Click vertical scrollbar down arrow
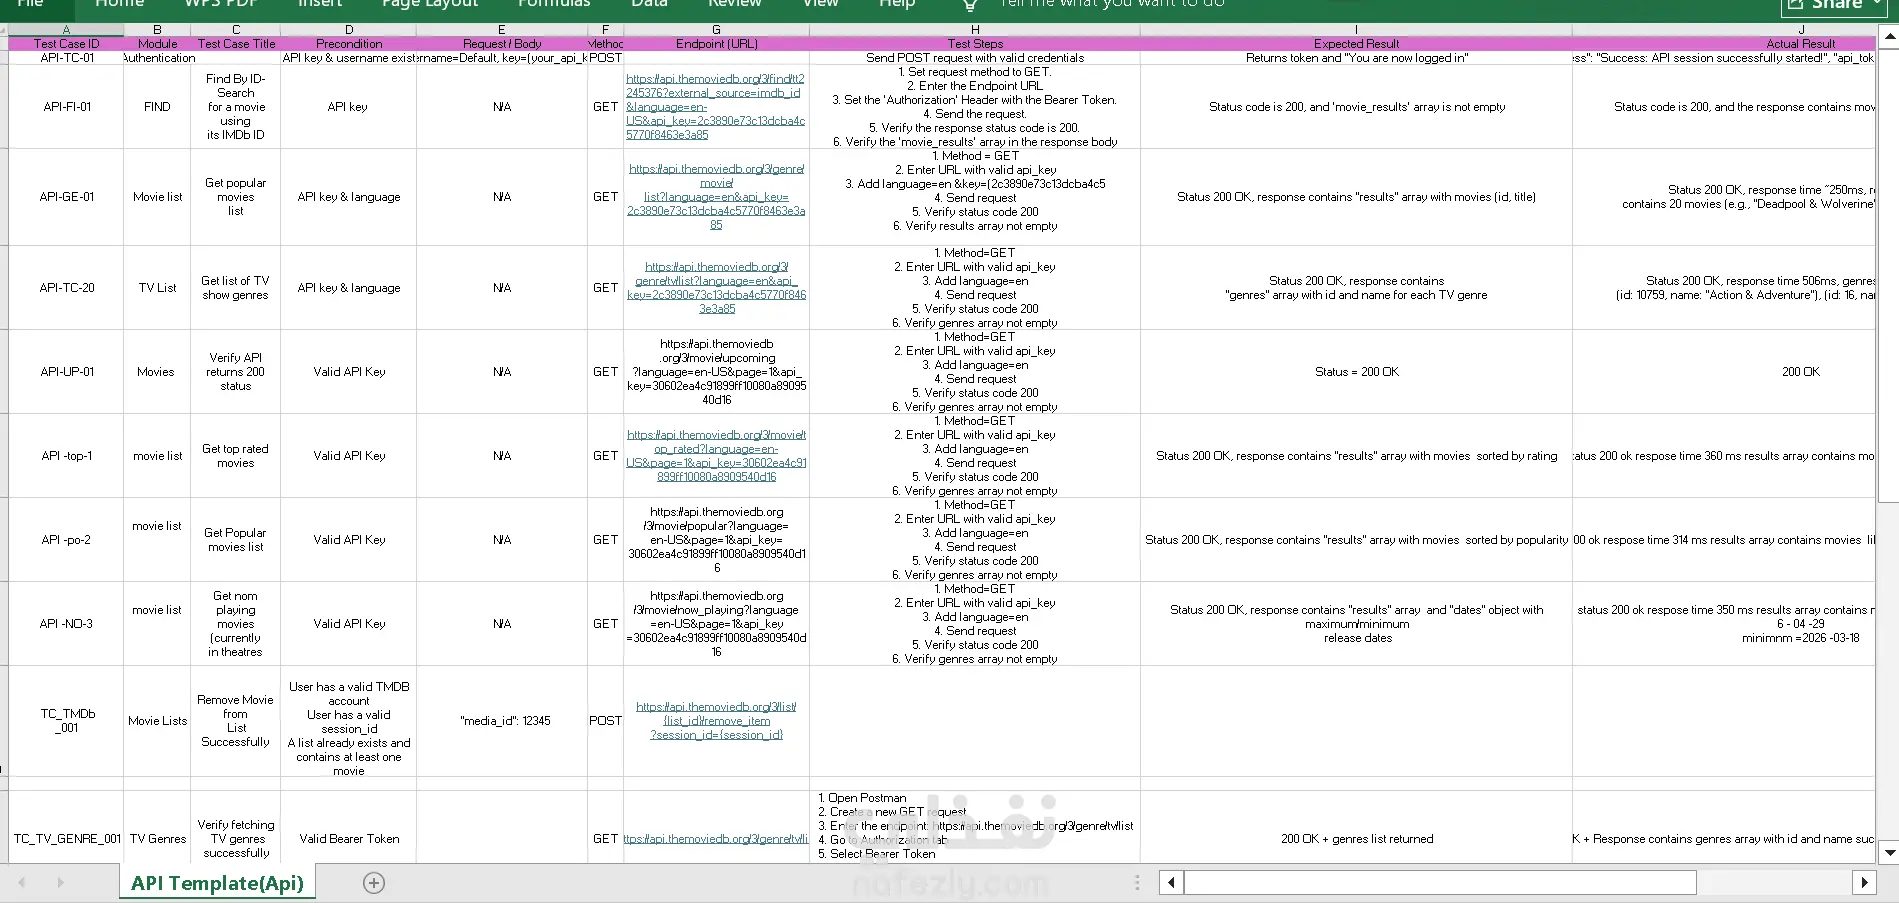 tap(1889, 853)
